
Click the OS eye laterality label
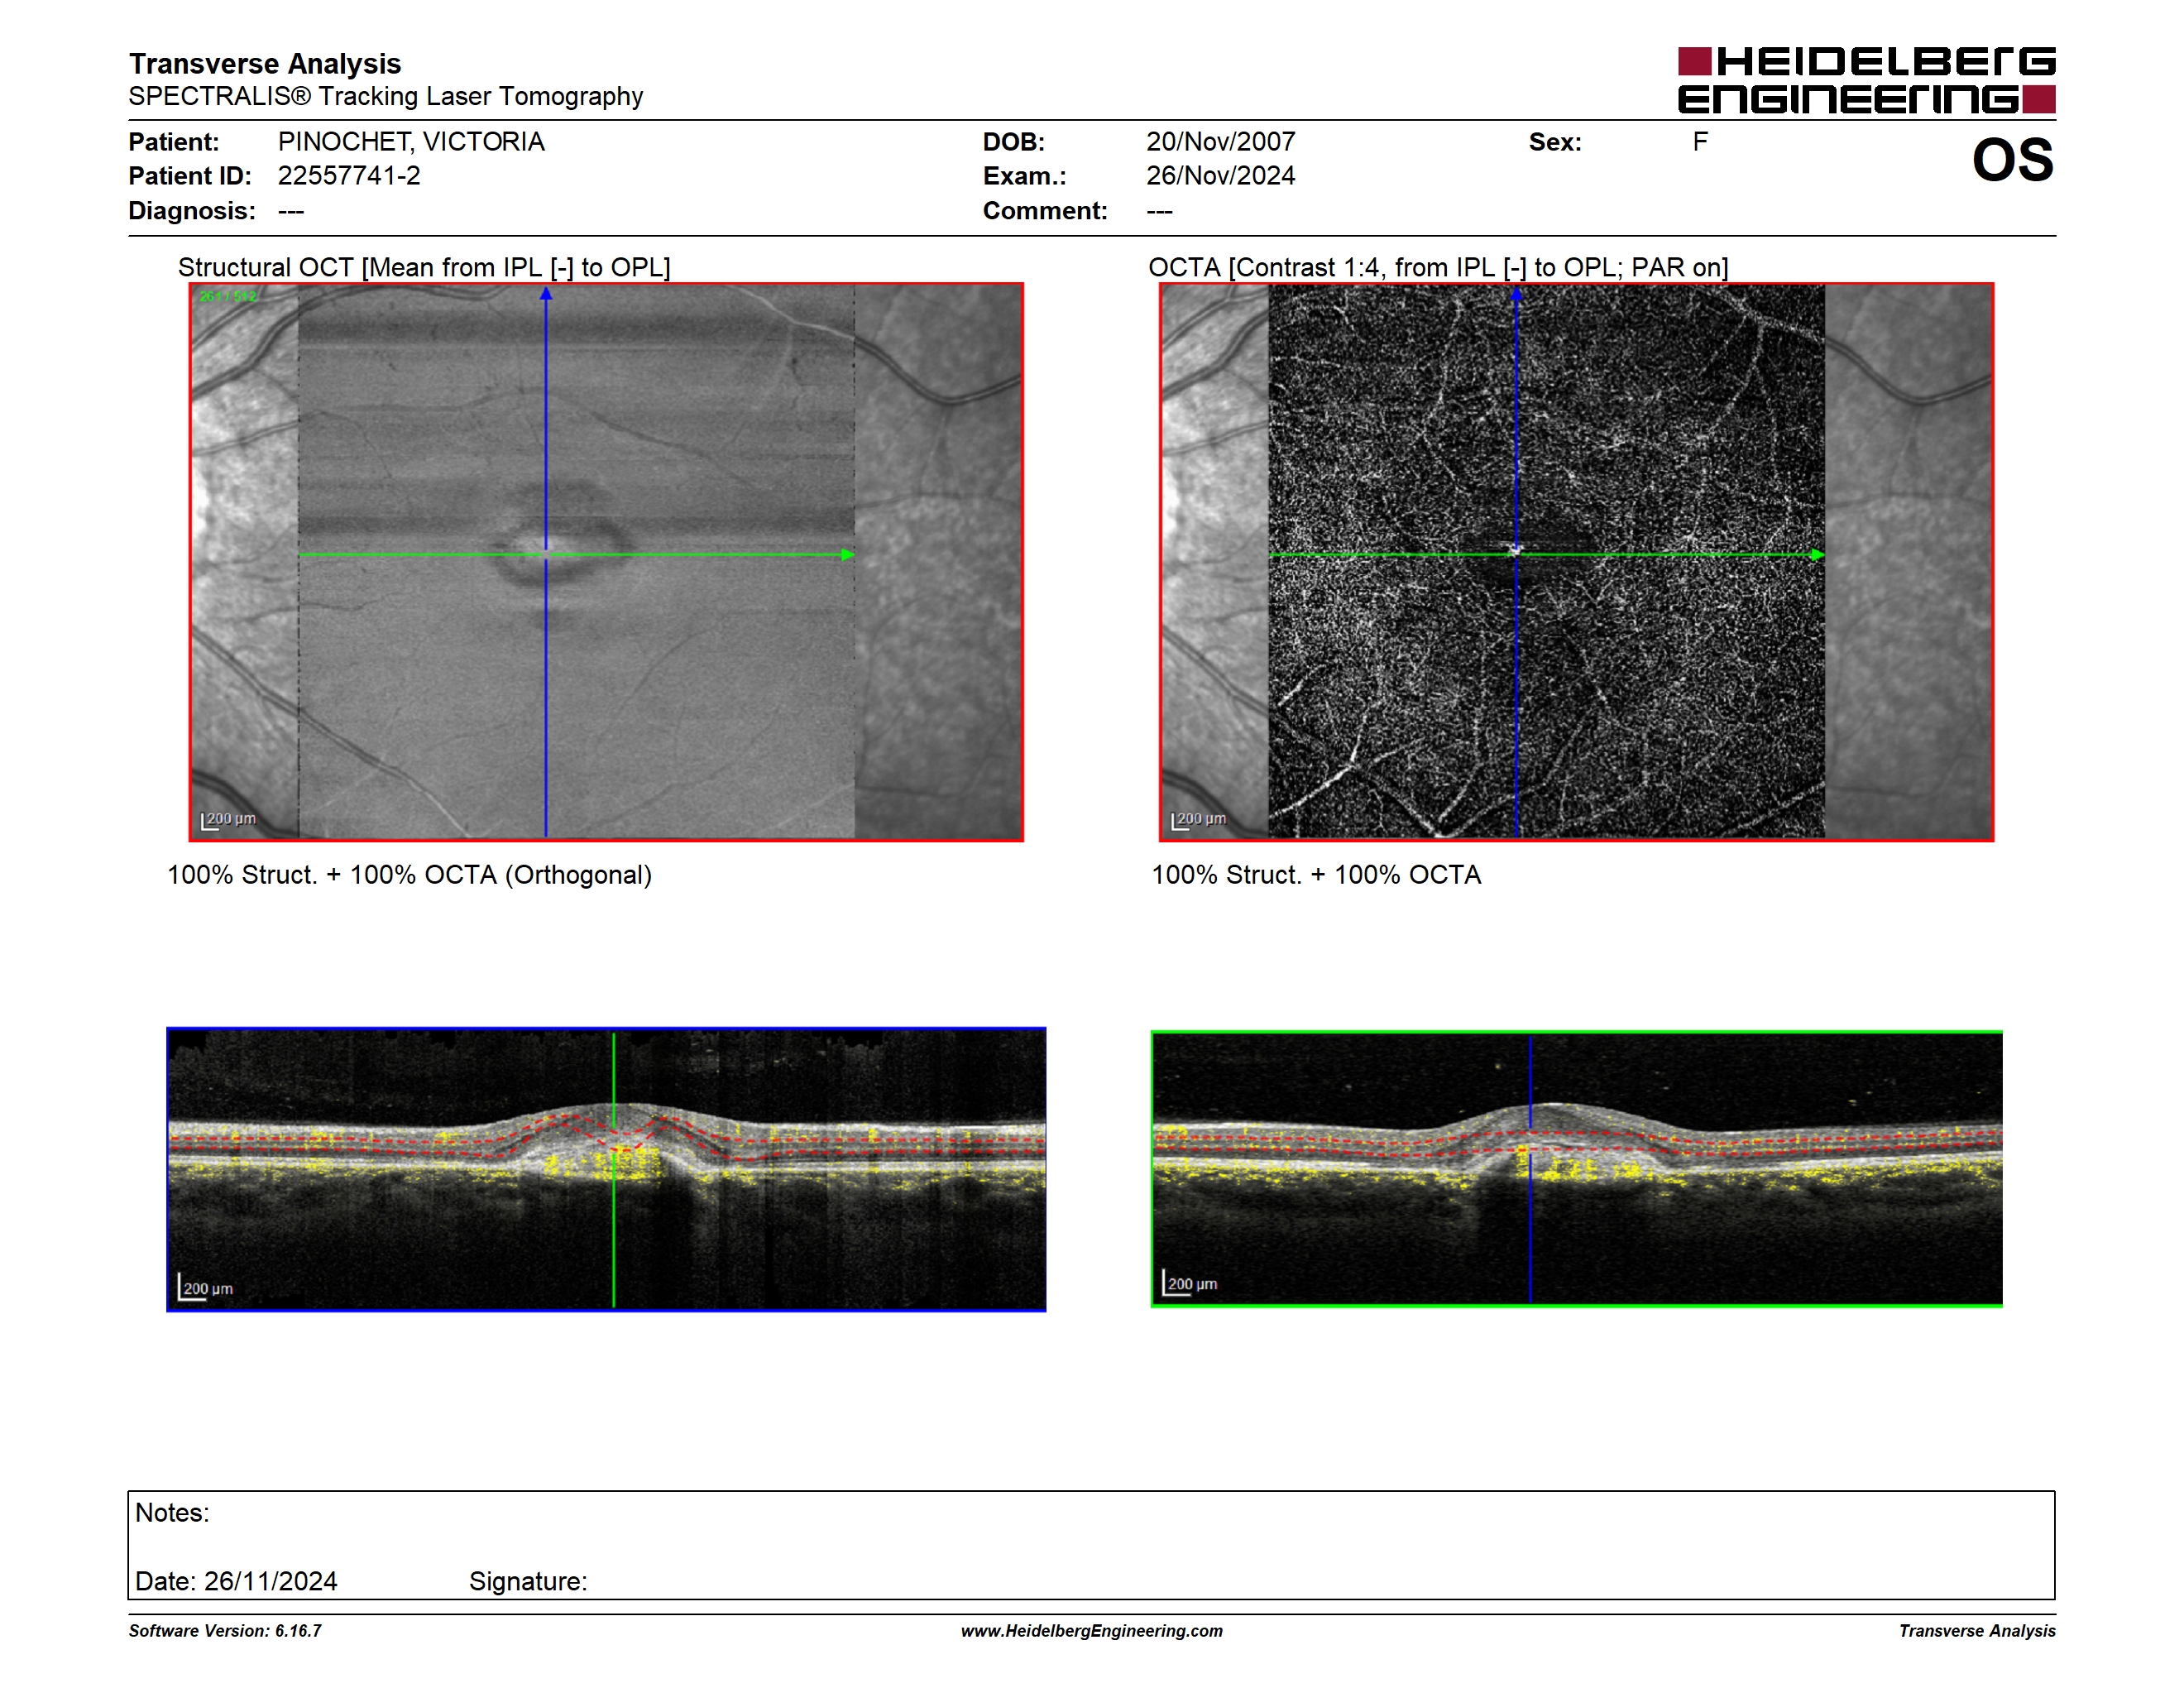(x=2012, y=160)
